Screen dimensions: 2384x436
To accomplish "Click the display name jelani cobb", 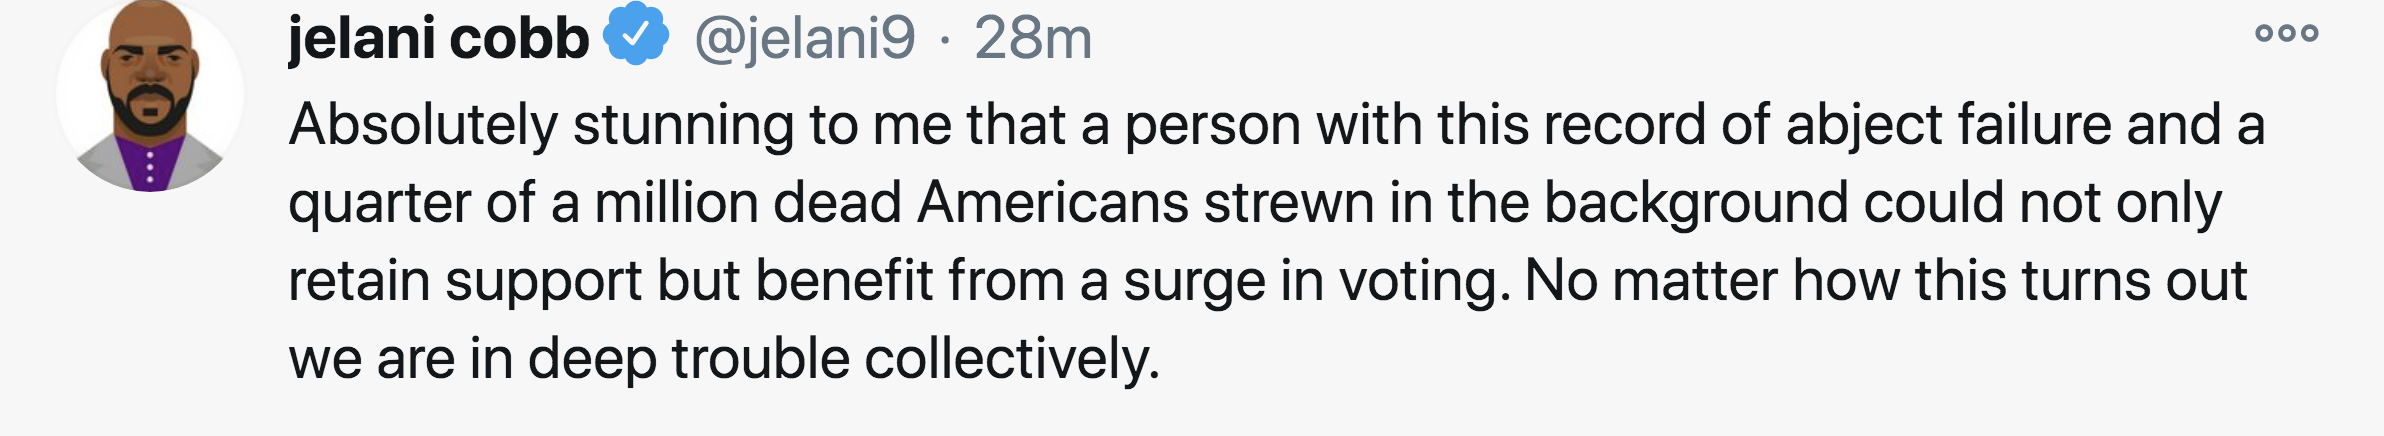I will [x=438, y=38].
